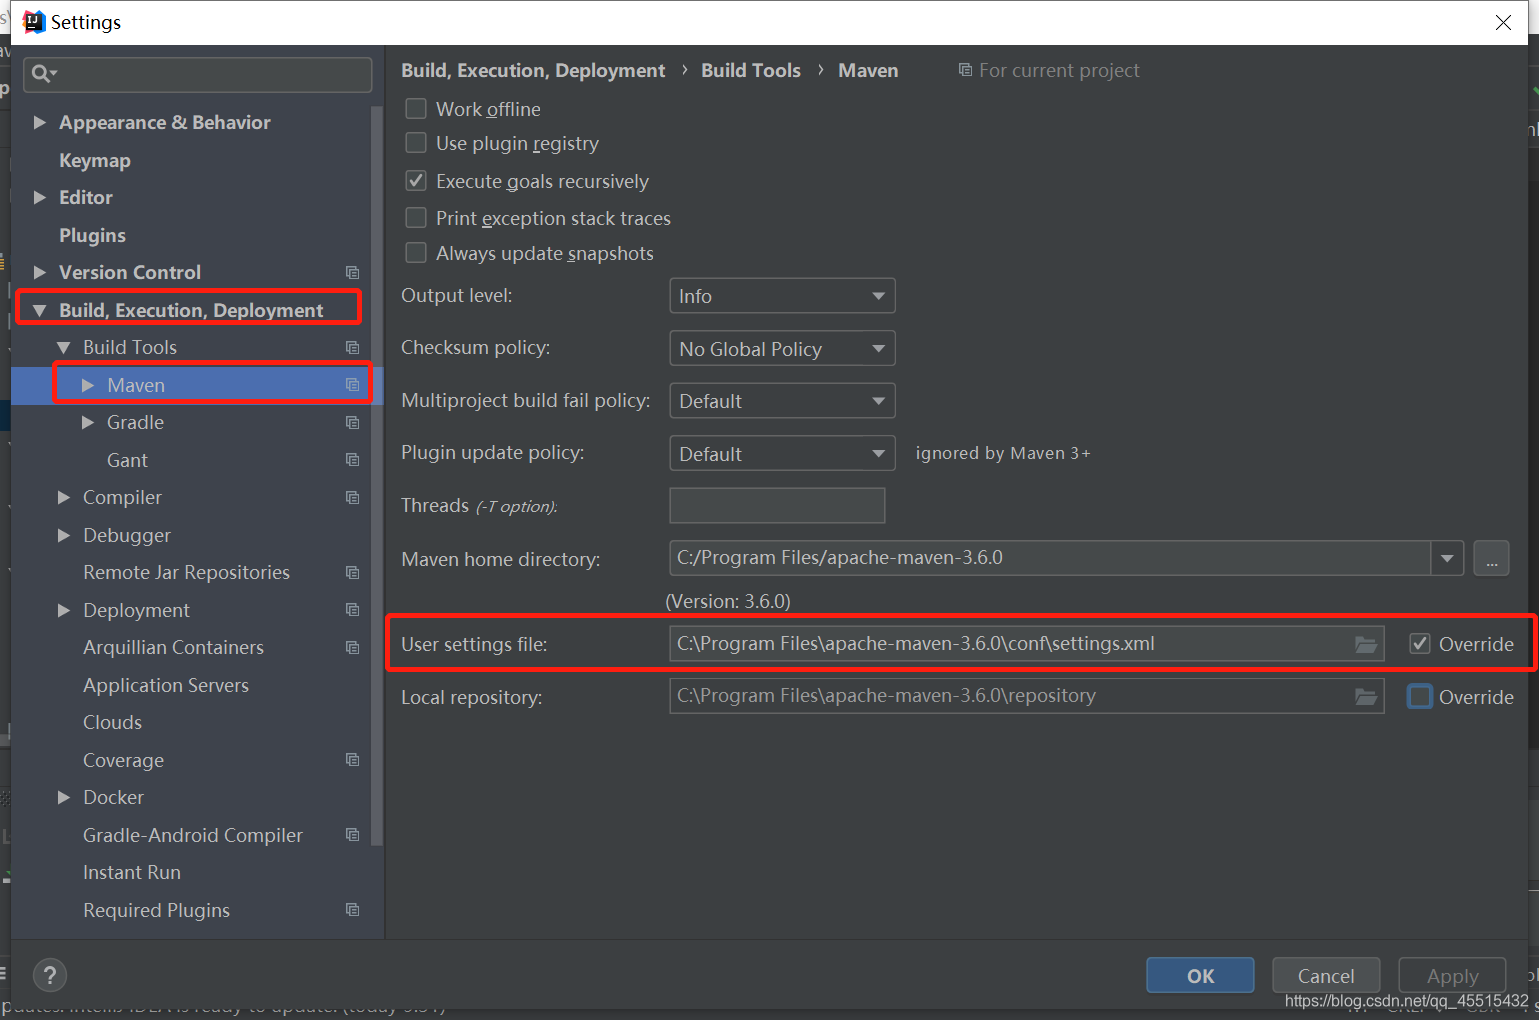Click the search magnifier icon in settings
This screenshot has height=1020, width=1539.
pyautogui.click(x=44, y=73)
